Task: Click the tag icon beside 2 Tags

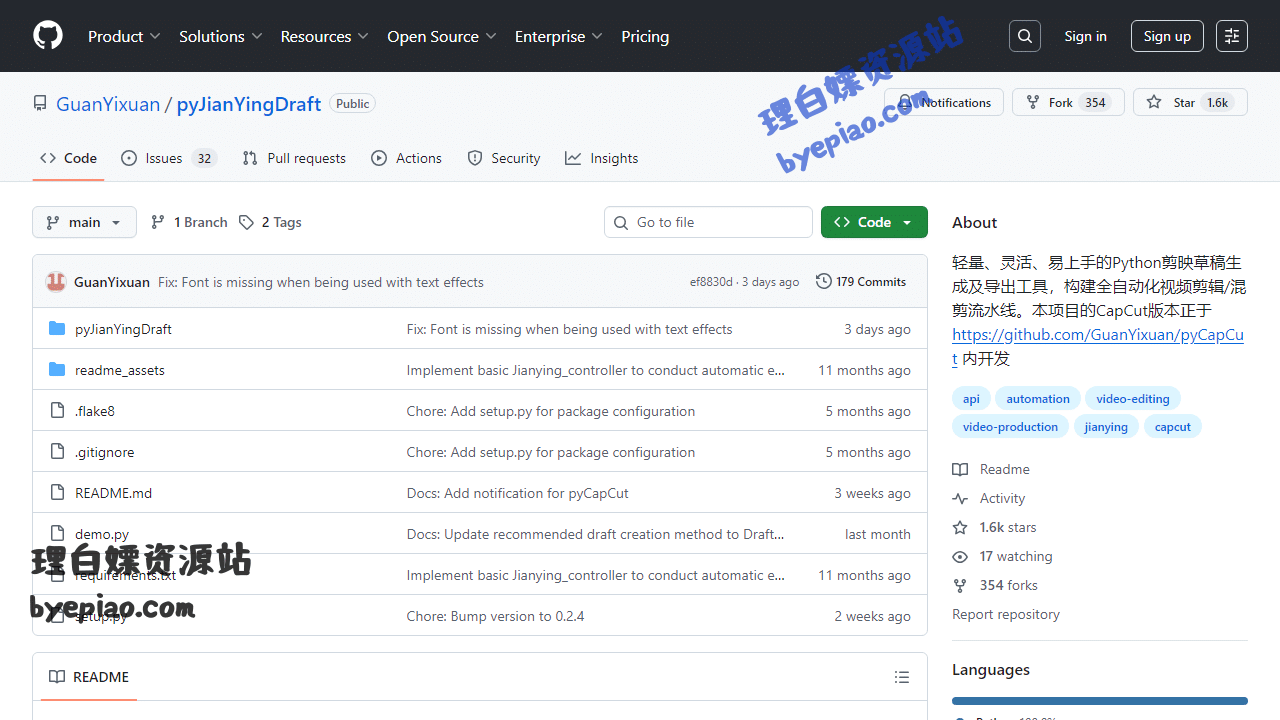Action: (x=246, y=222)
